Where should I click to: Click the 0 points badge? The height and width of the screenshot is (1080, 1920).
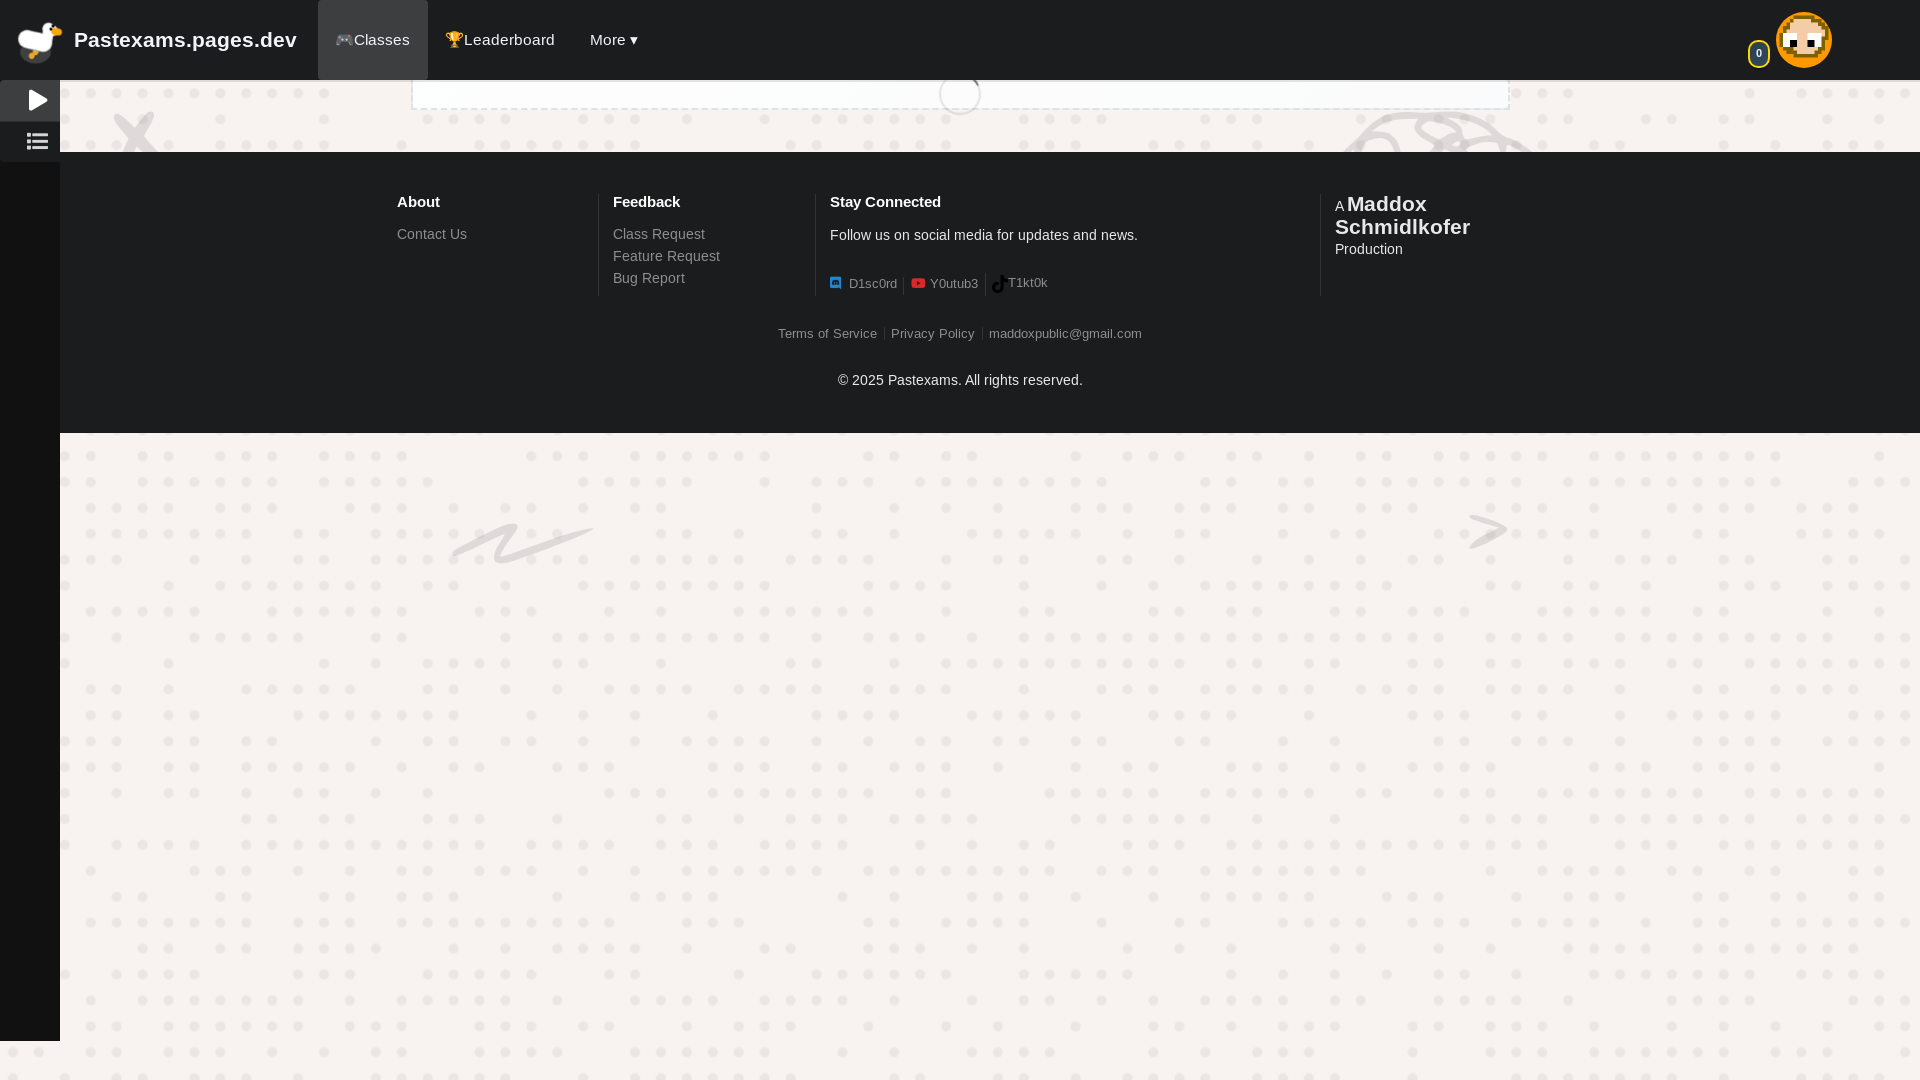click(1759, 54)
